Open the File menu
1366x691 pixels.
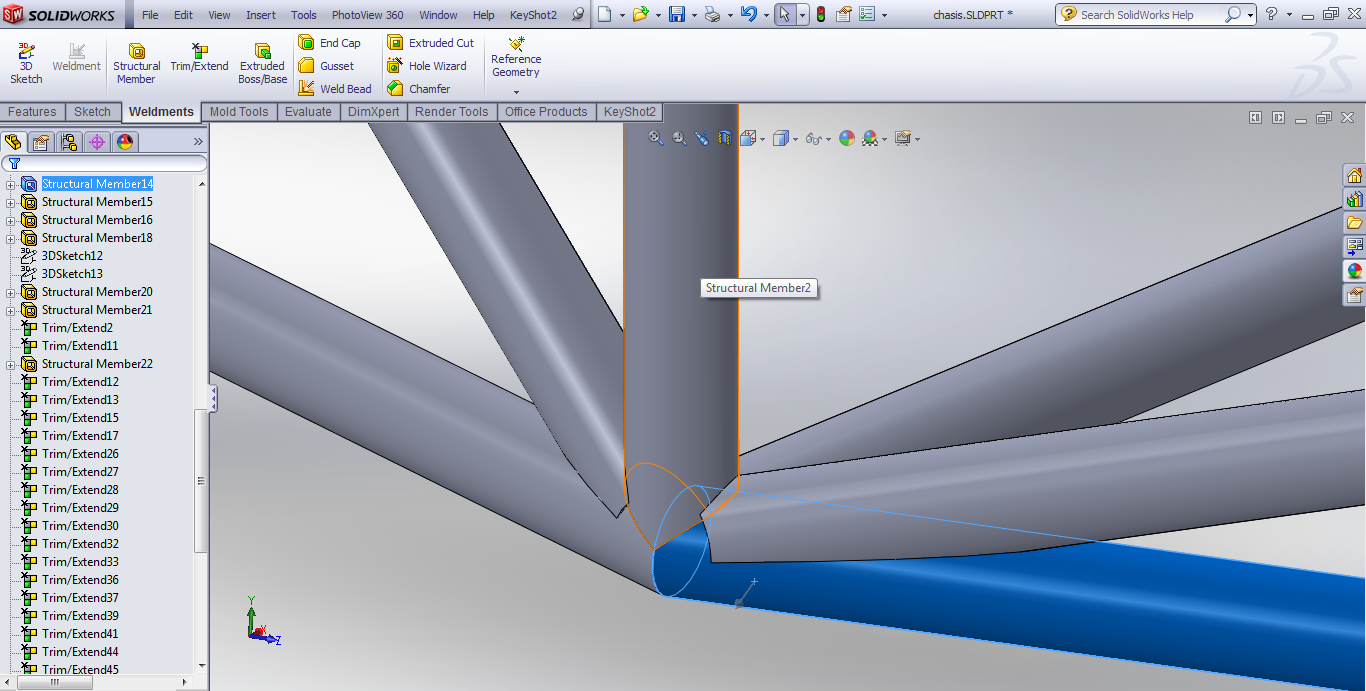click(x=150, y=15)
